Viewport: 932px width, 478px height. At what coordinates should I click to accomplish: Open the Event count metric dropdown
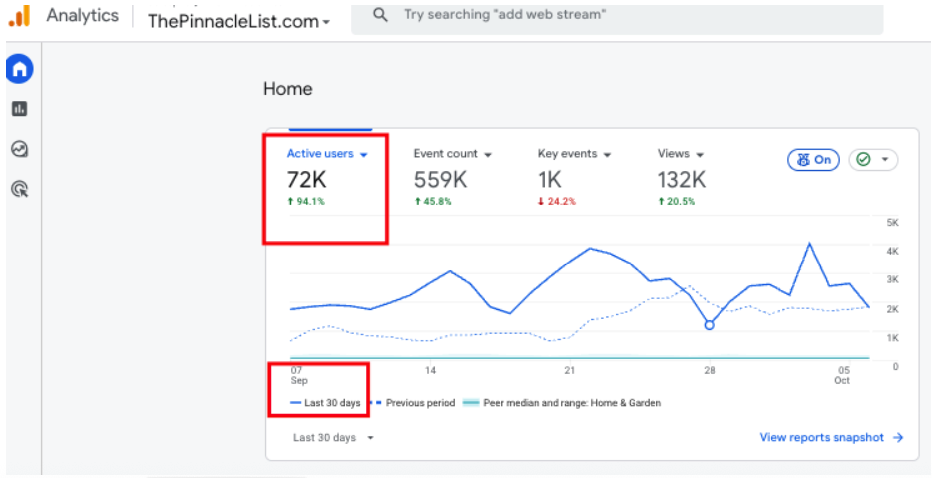488,155
